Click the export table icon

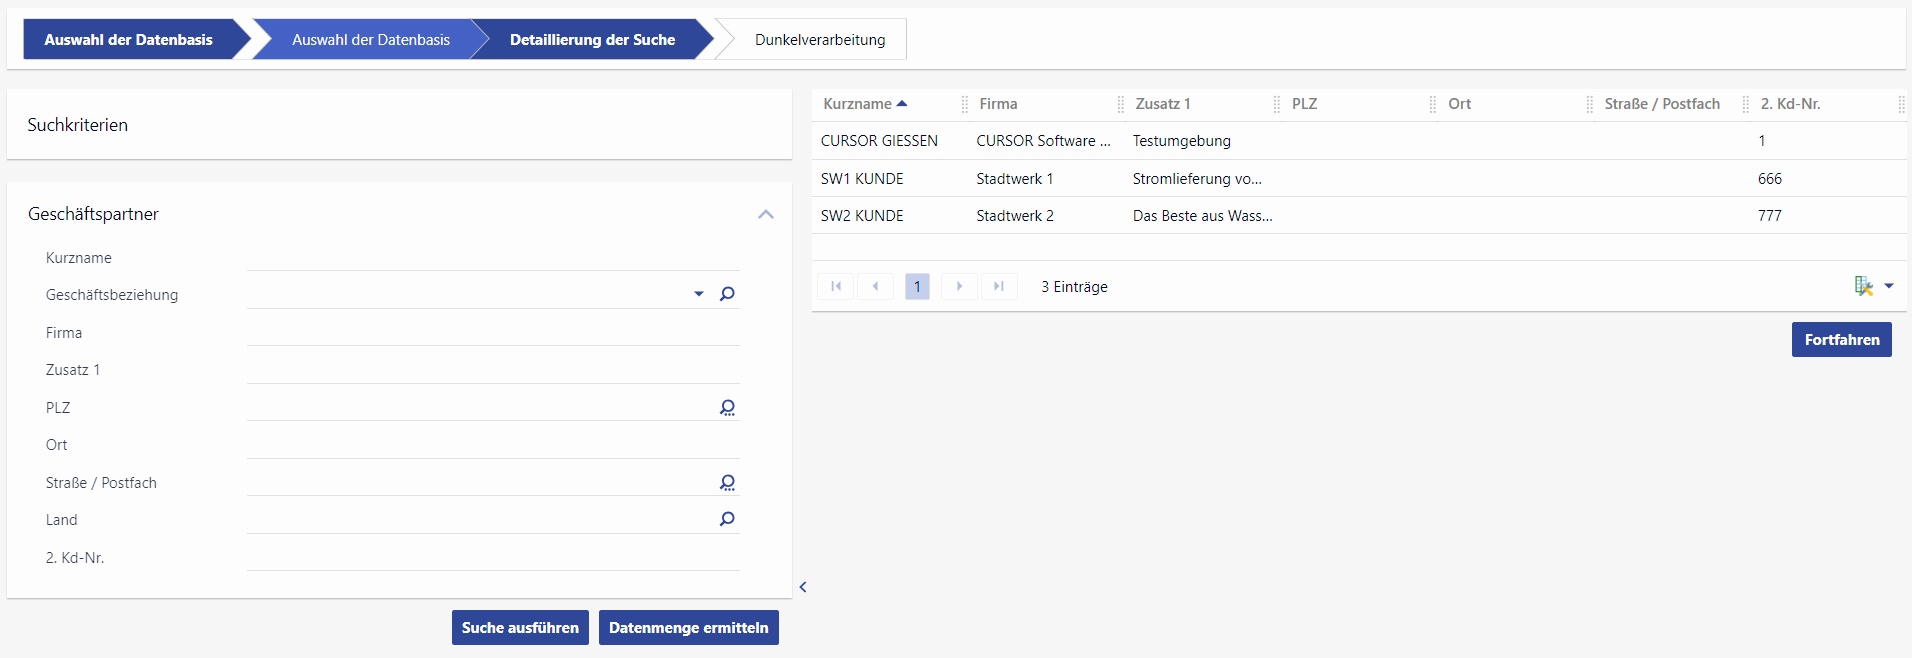[1863, 286]
